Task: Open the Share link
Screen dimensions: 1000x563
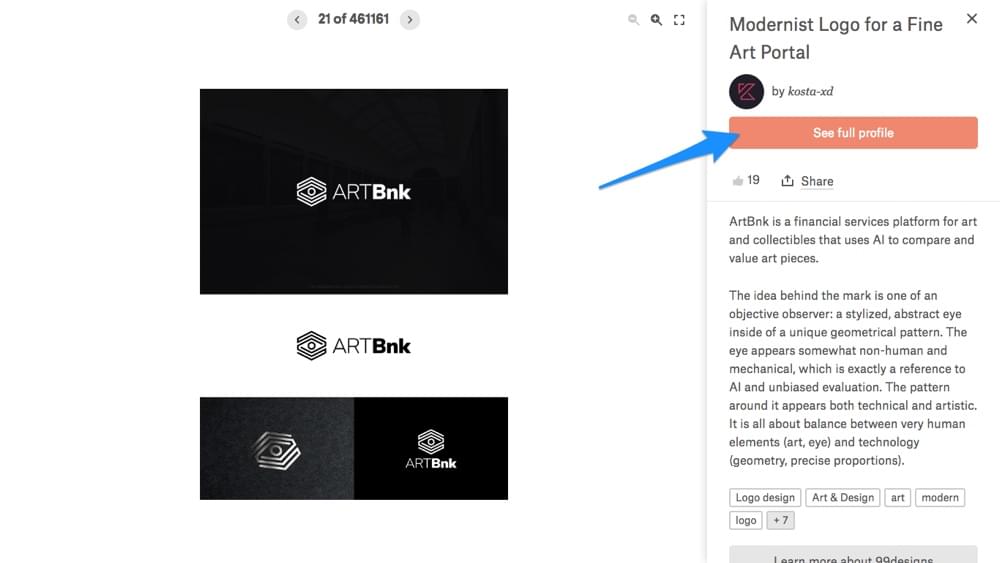Action: [x=817, y=181]
